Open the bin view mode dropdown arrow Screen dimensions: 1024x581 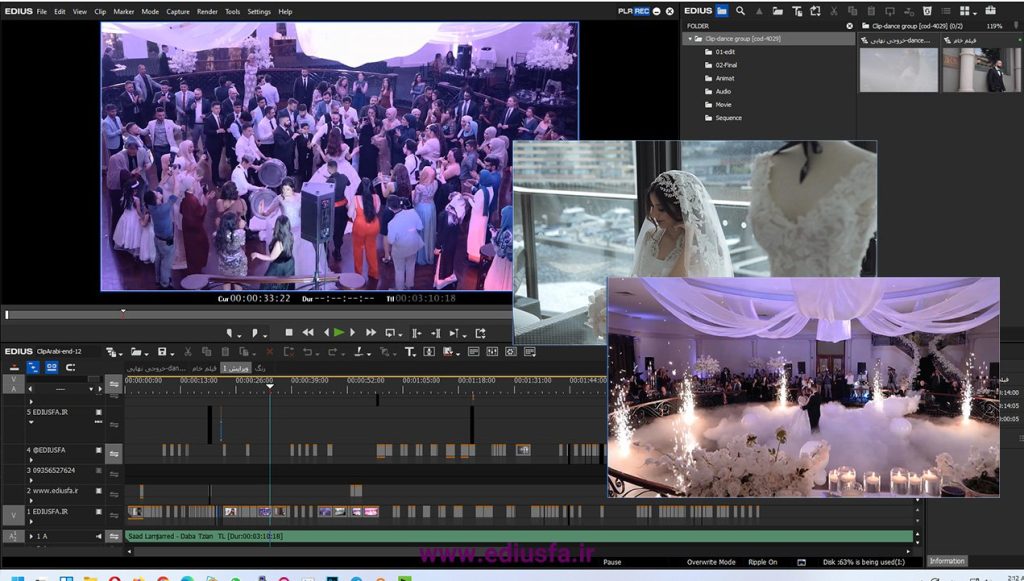(x=975, y=14)
